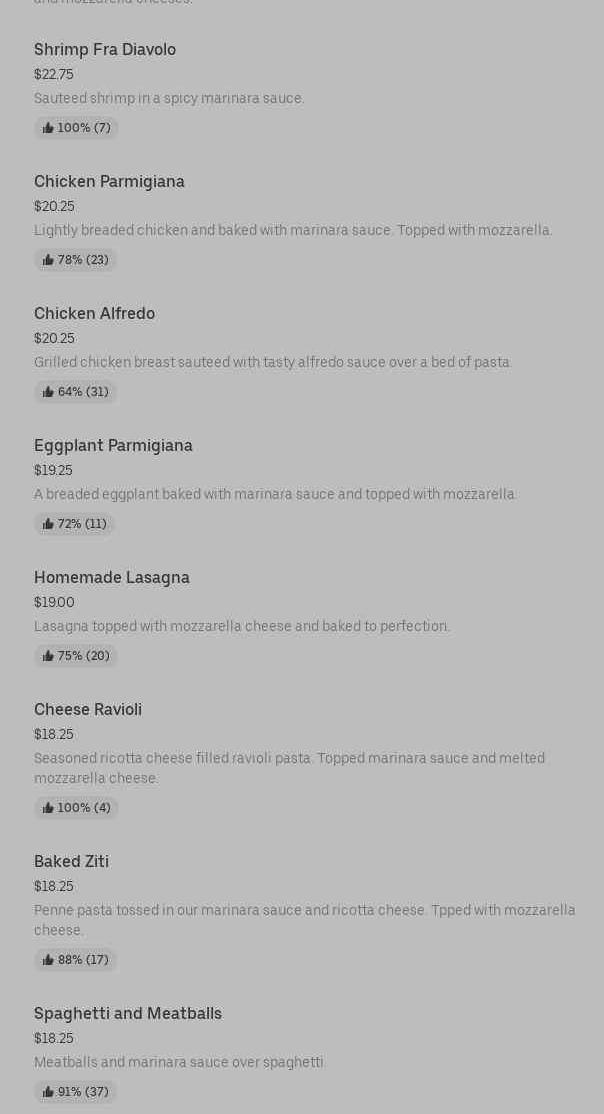Select the thumbs-up icon under Eggplant Parmigiana
Screen dimensions: 604x1114
coord(48,524)
